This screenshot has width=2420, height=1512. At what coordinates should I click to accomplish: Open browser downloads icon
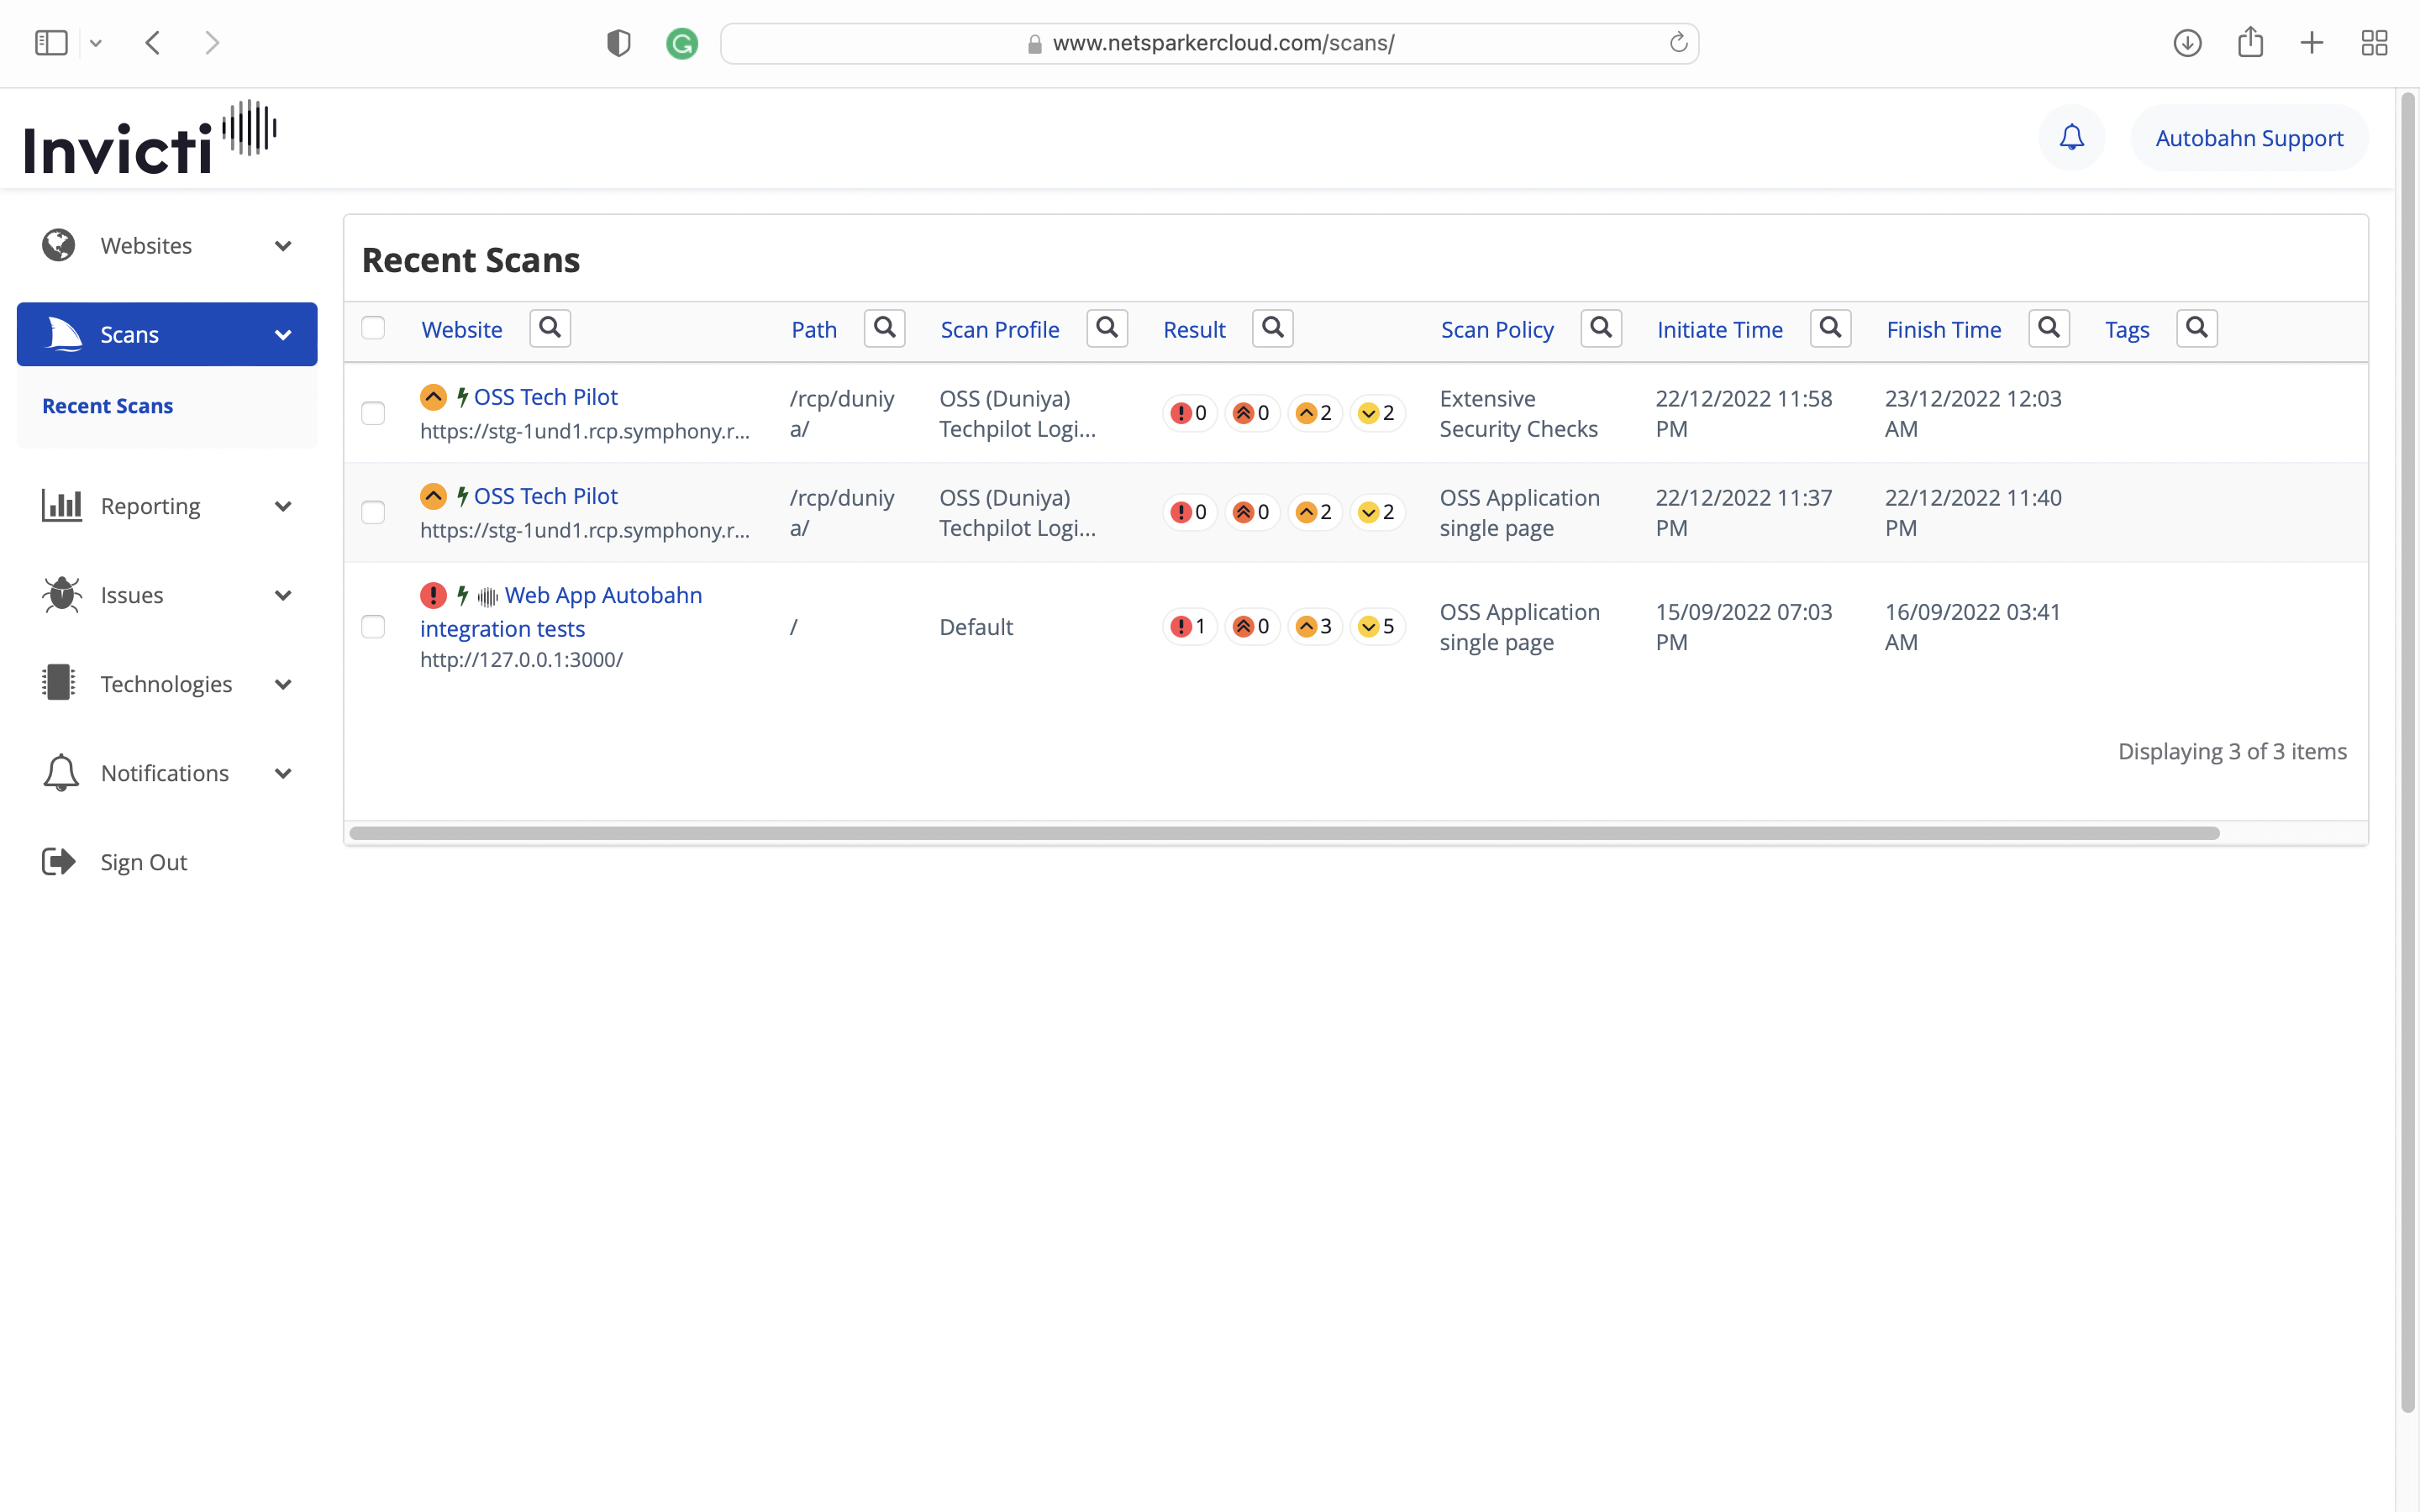(x=2187, y=43)
